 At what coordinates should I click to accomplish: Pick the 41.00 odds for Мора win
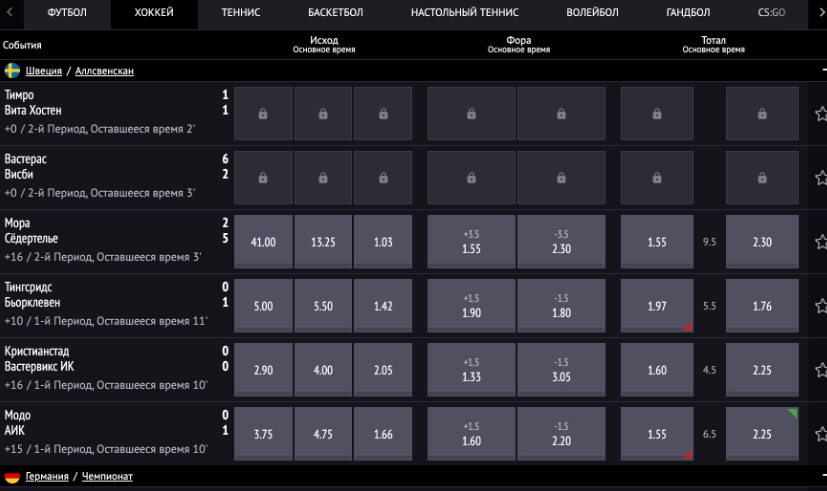263,242
